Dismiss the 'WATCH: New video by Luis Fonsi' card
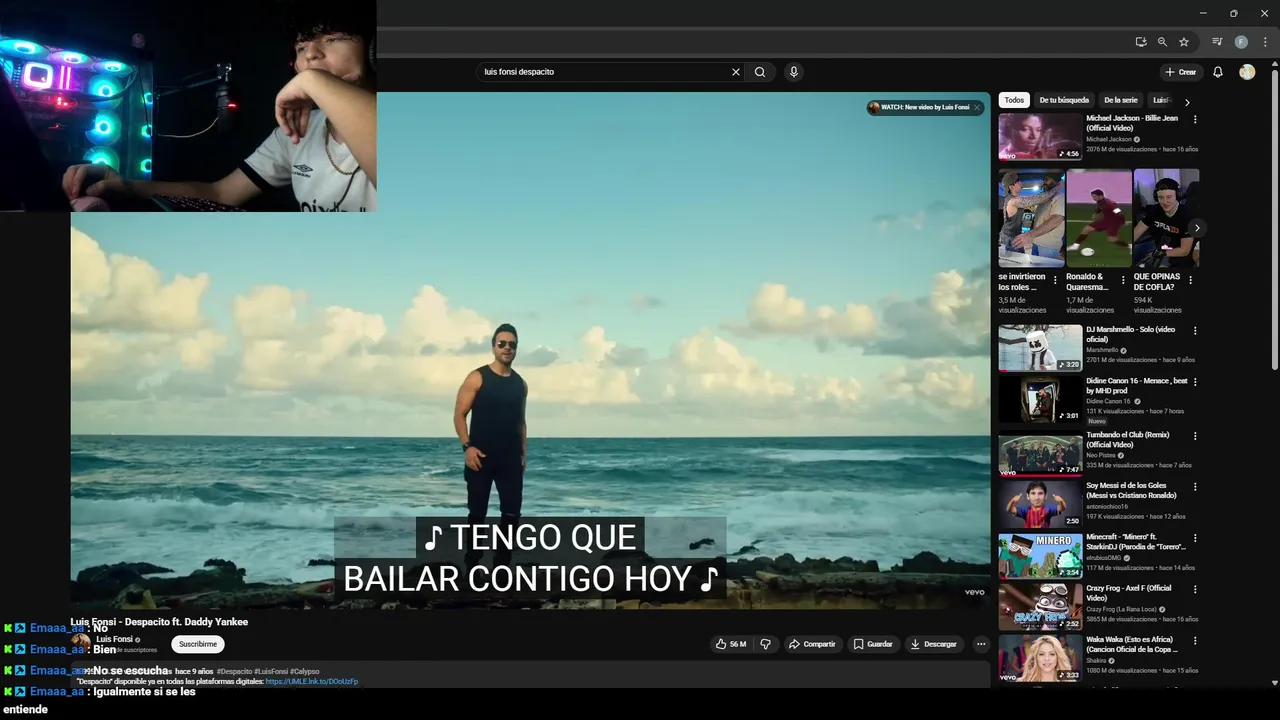 click(x=977, y=107)
